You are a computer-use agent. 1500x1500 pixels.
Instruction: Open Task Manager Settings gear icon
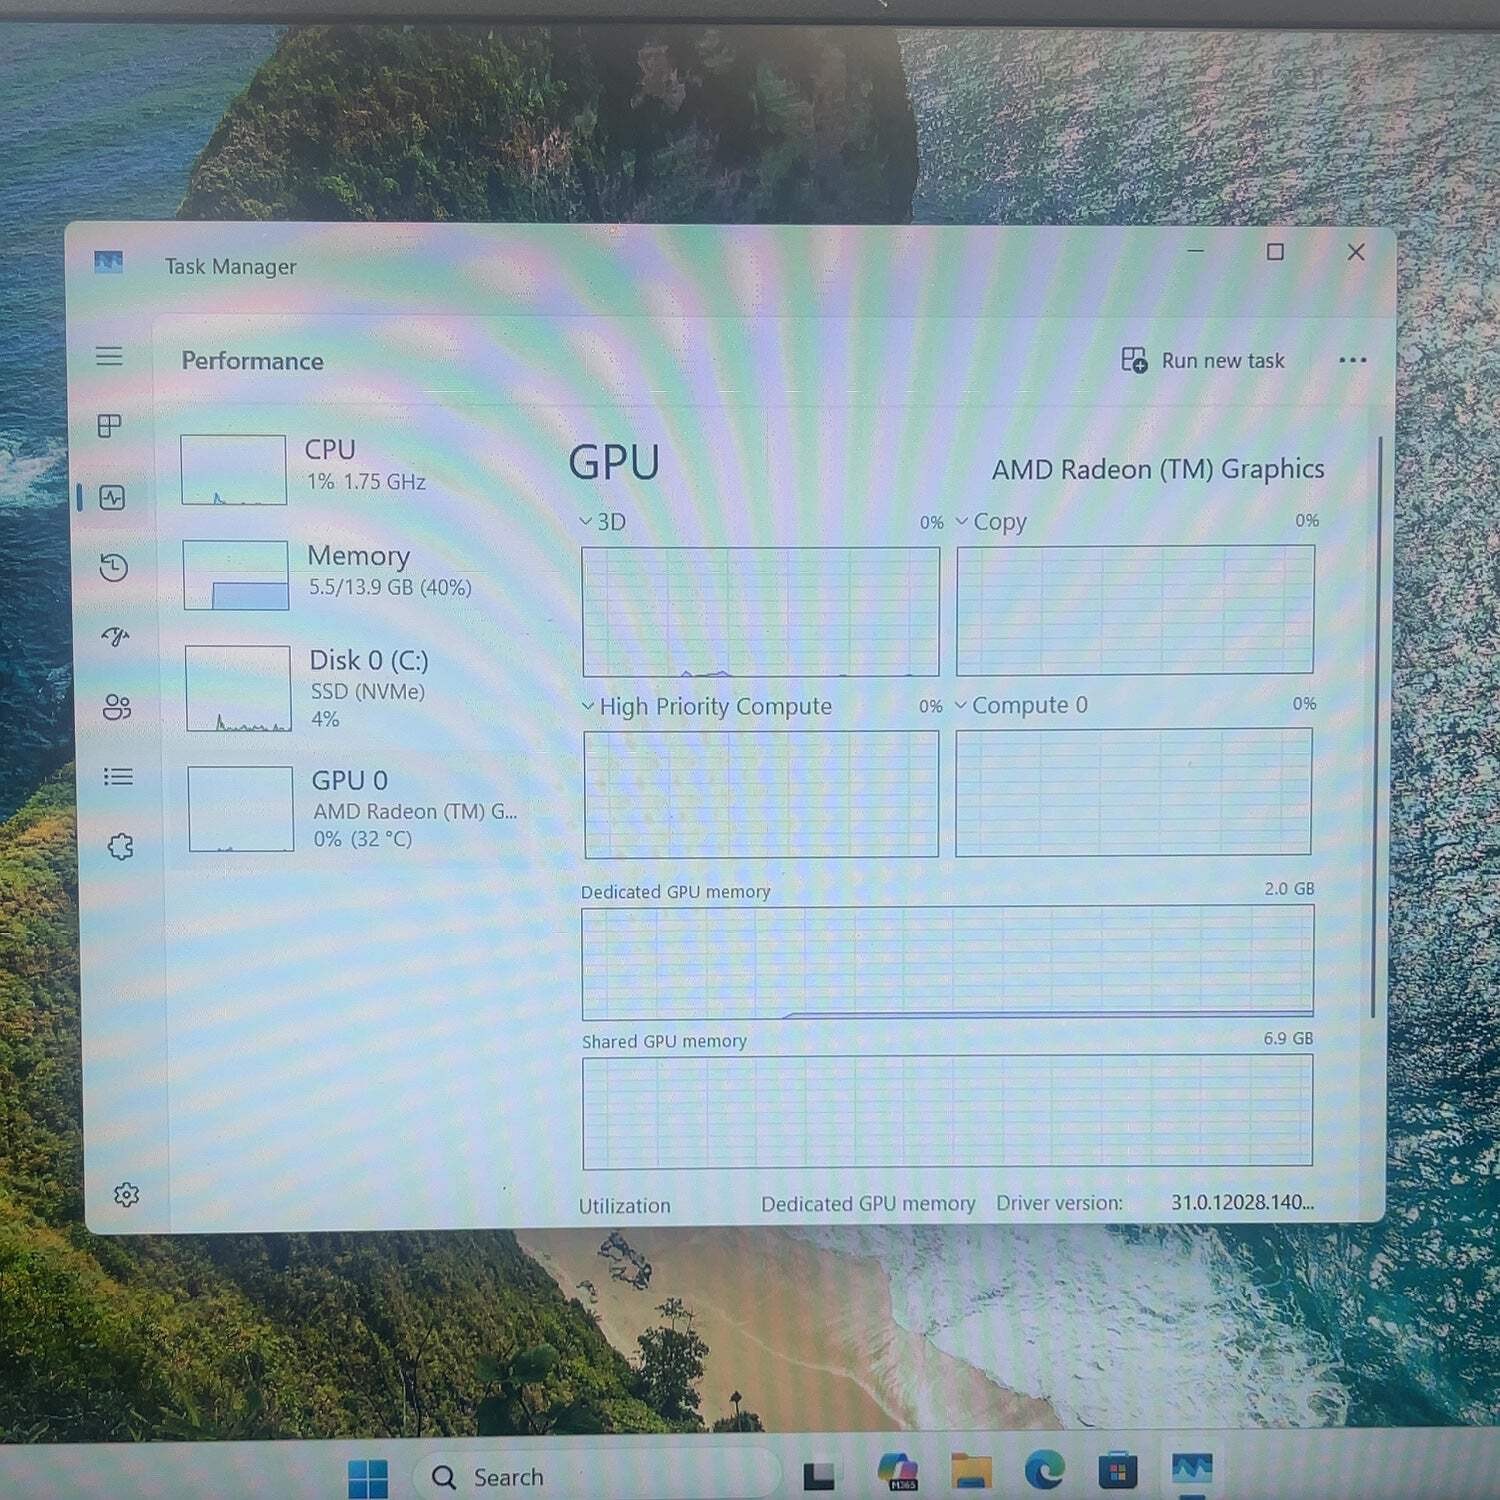click(x=126, y=1195)
